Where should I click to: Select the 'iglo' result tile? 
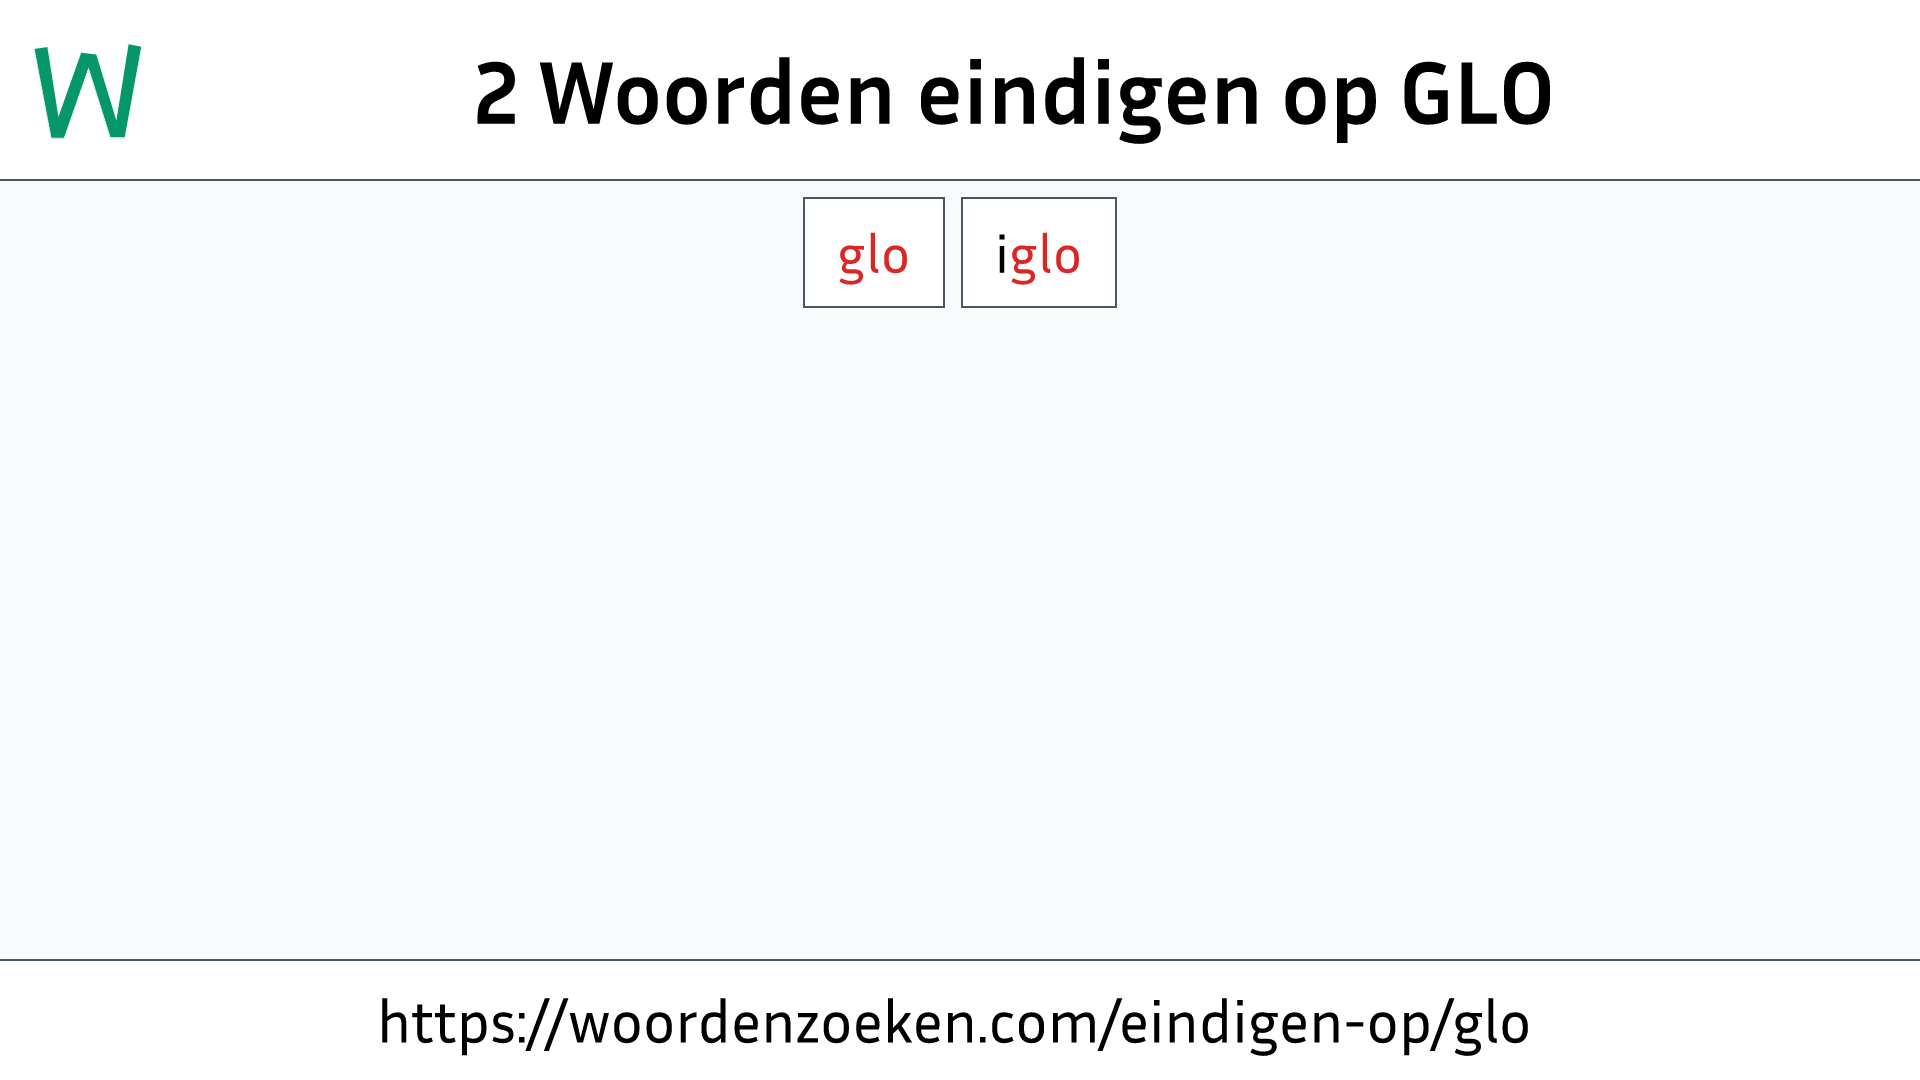[1038, 252]
